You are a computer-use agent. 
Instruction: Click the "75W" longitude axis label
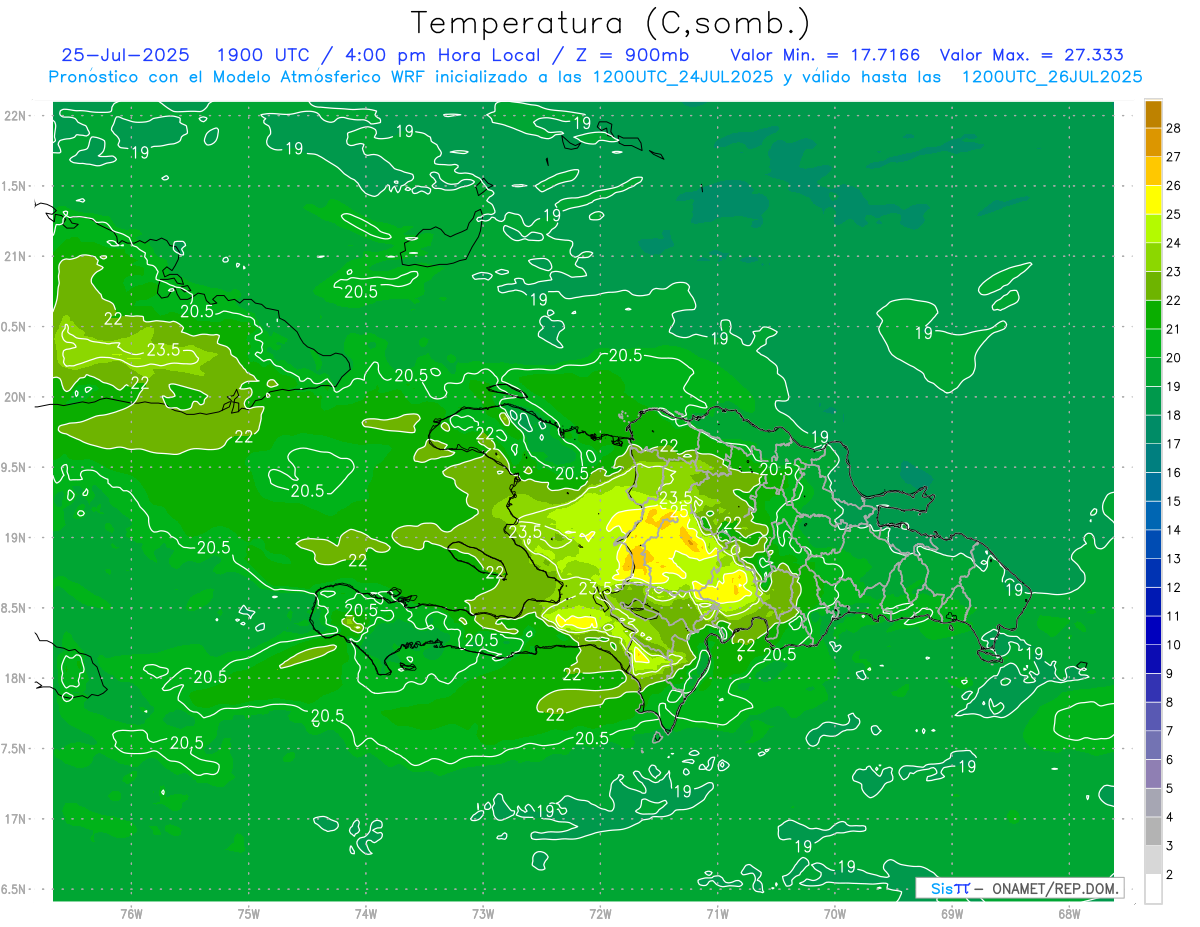click(x=249, y=914)
